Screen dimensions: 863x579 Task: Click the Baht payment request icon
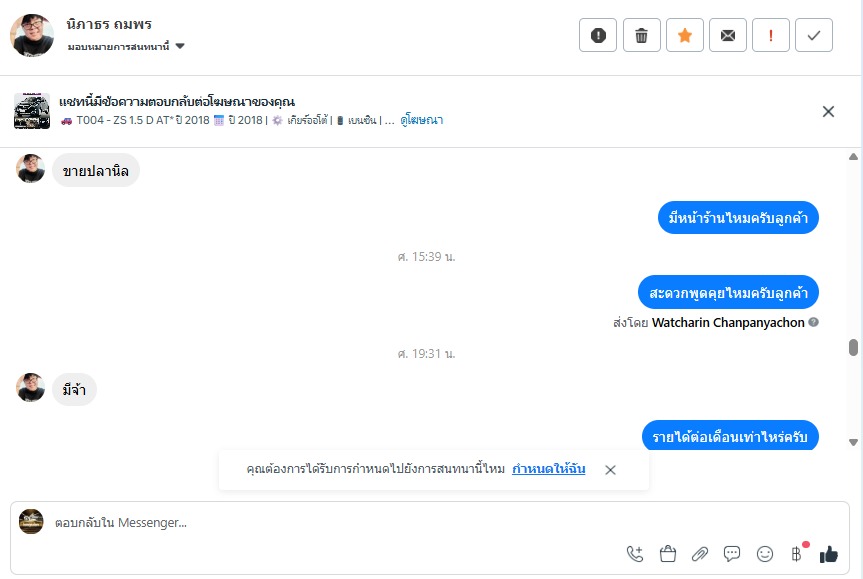(796, 554)
